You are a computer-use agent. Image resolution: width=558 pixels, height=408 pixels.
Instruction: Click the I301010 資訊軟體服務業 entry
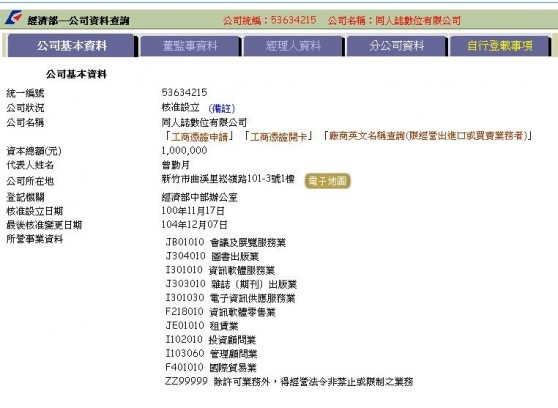pyautogui.click(x=220, y=270)
